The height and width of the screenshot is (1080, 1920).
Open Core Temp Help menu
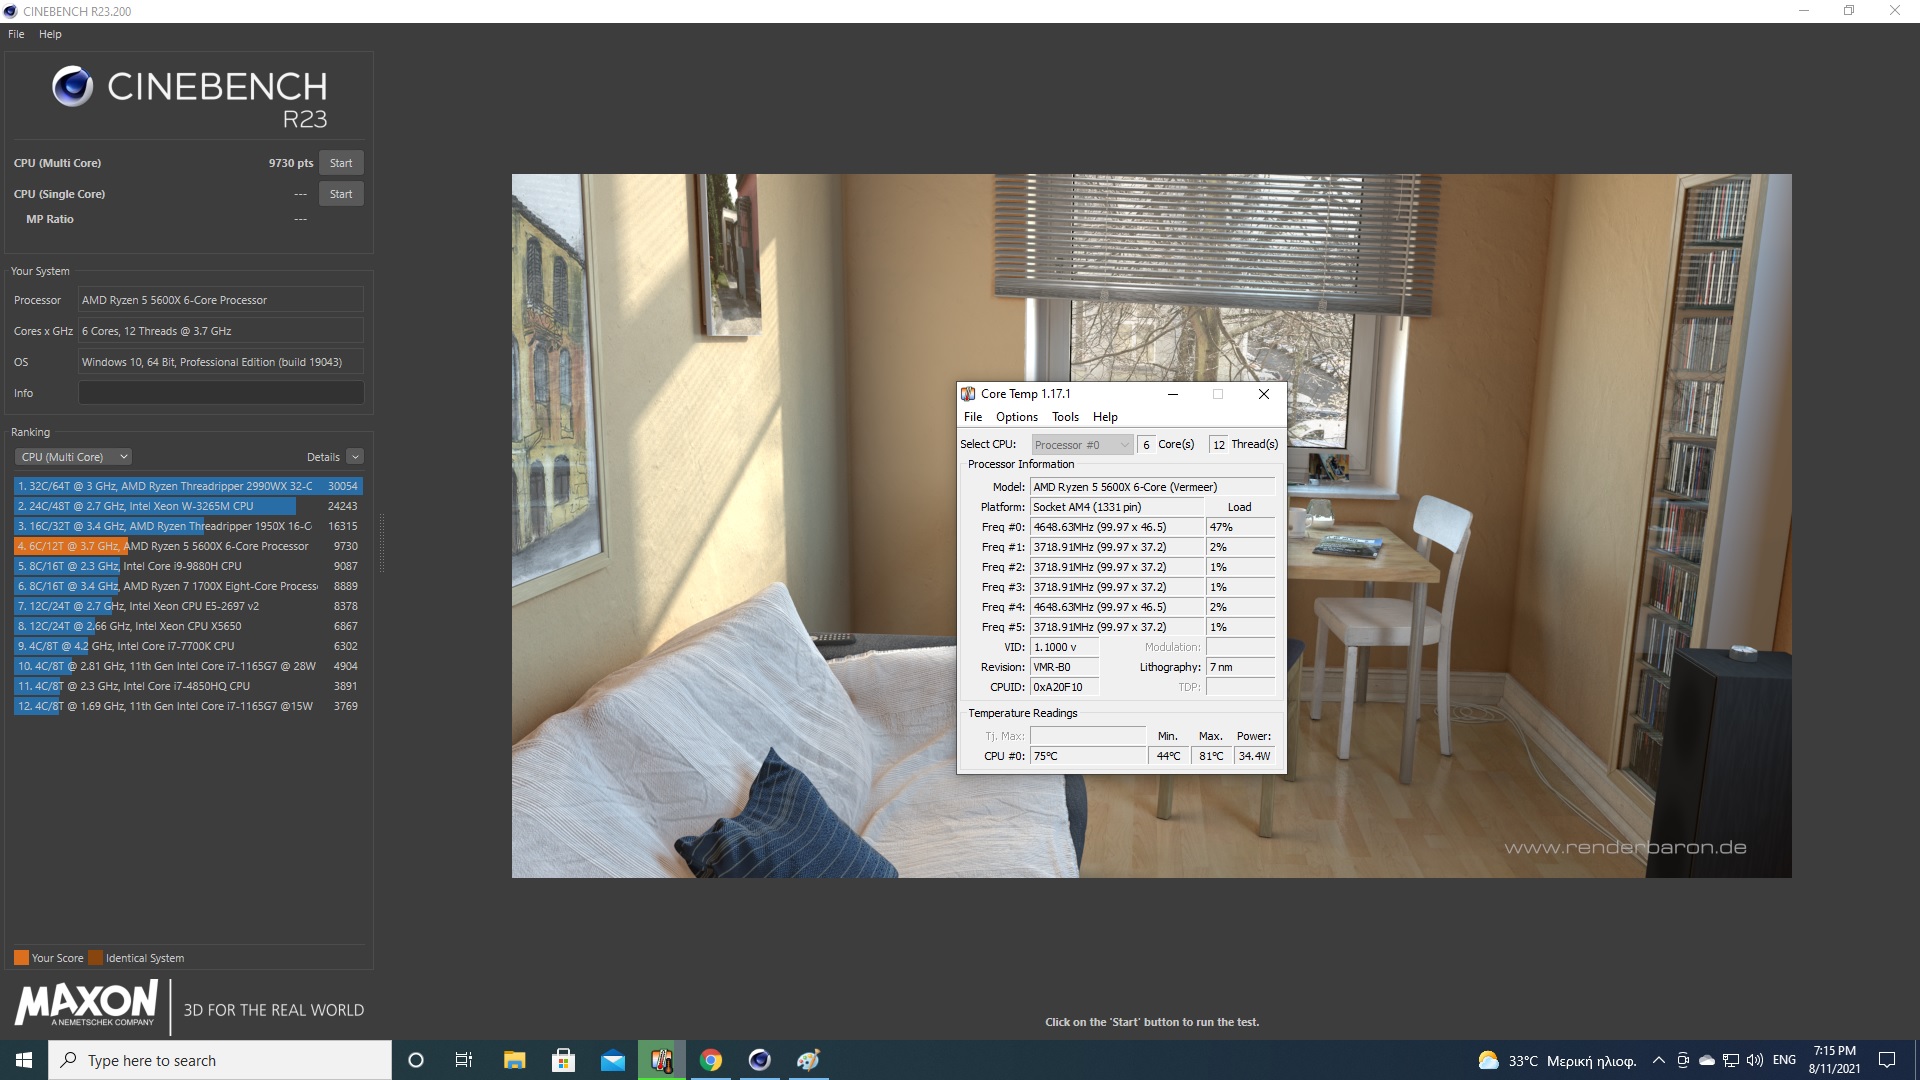point(1105,417)
